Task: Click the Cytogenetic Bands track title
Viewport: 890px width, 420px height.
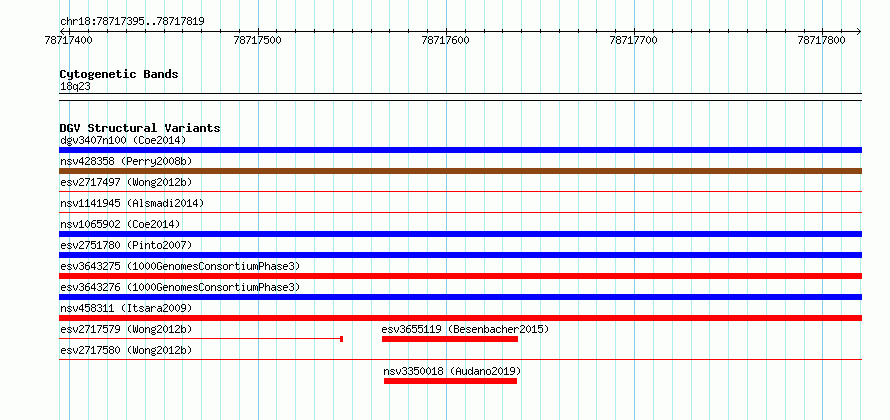Action: coord(119,74)
